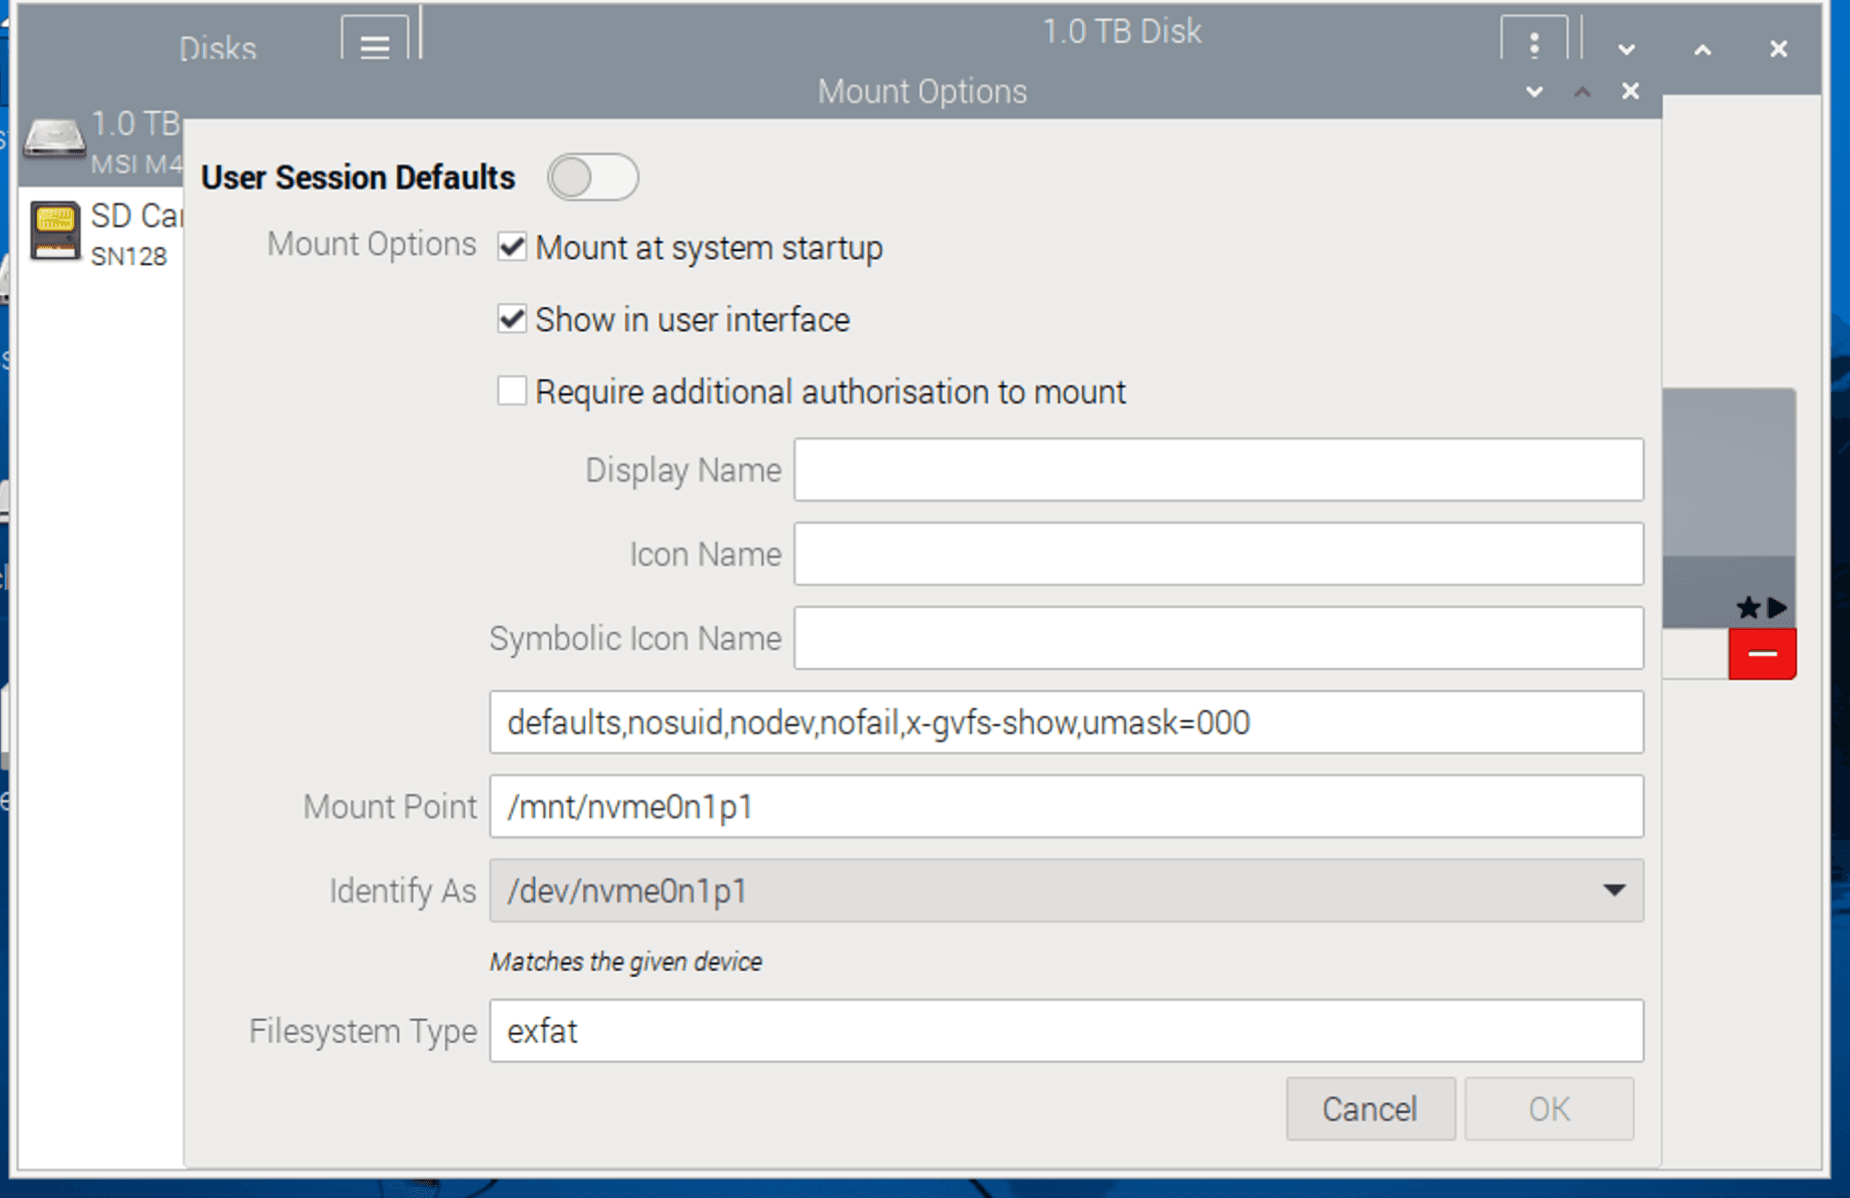Click the Display Name text field

tap(1218, 470)
